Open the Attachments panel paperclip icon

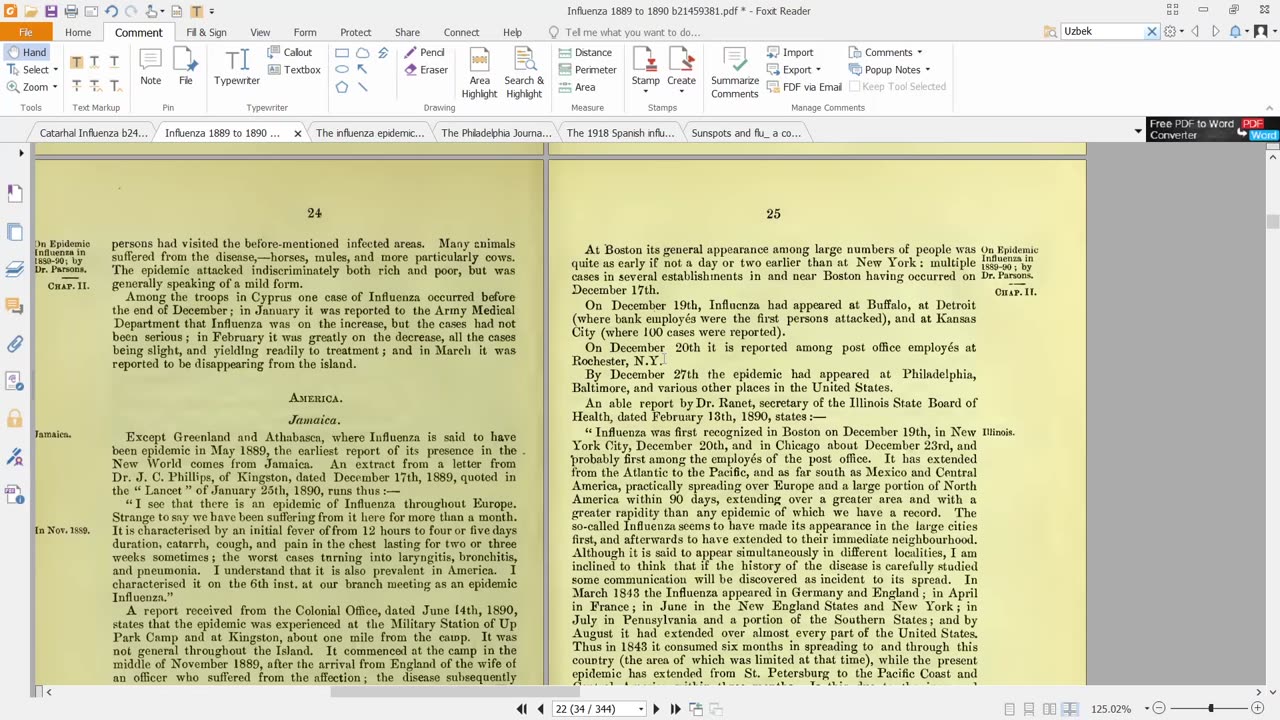point(15,343)
